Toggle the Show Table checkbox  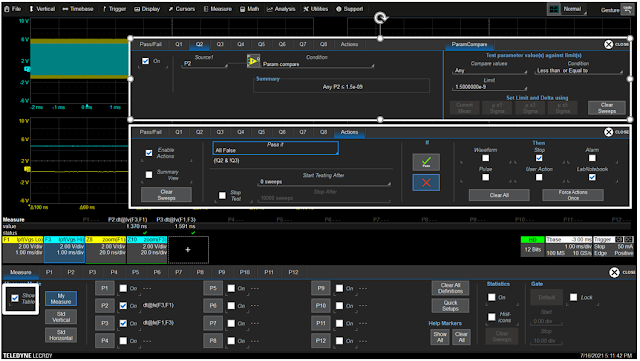tap(15, 298)
